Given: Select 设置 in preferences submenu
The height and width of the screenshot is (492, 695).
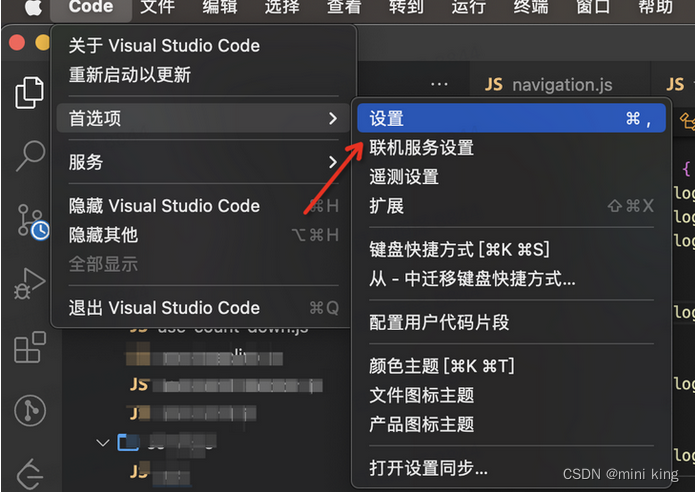Looking at the screenshot, I should click(511, 118).
